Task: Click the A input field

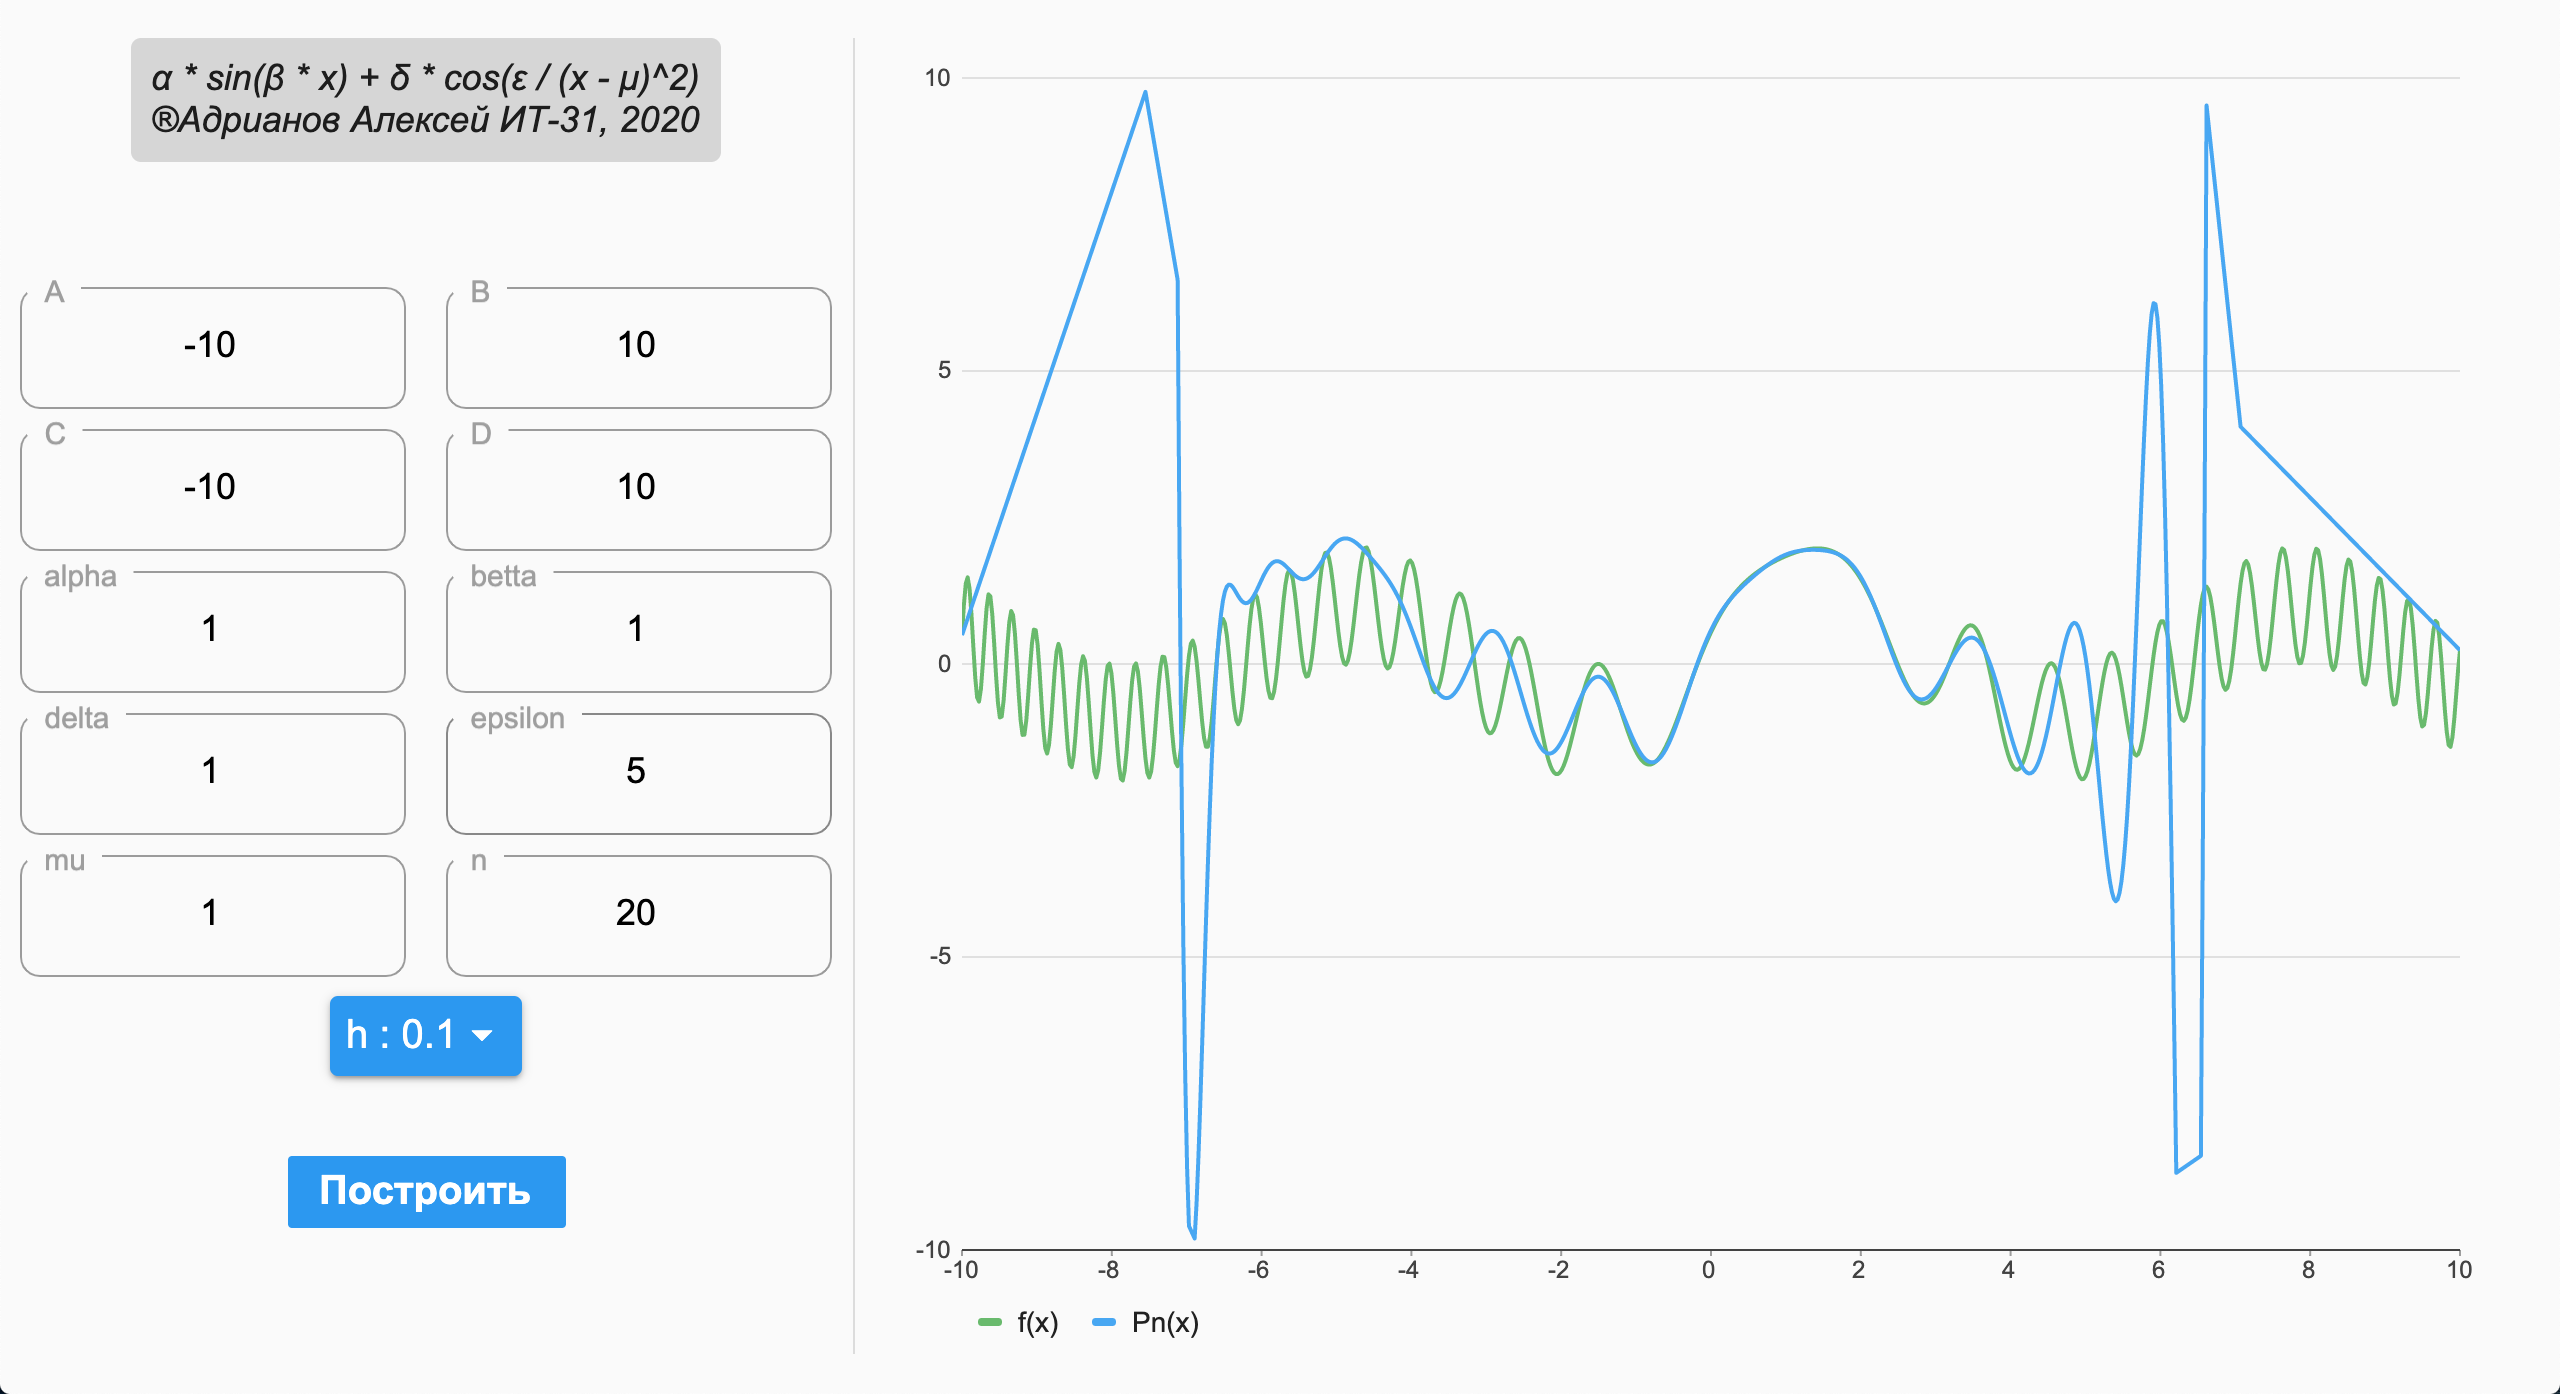Action: click(211, 345)
